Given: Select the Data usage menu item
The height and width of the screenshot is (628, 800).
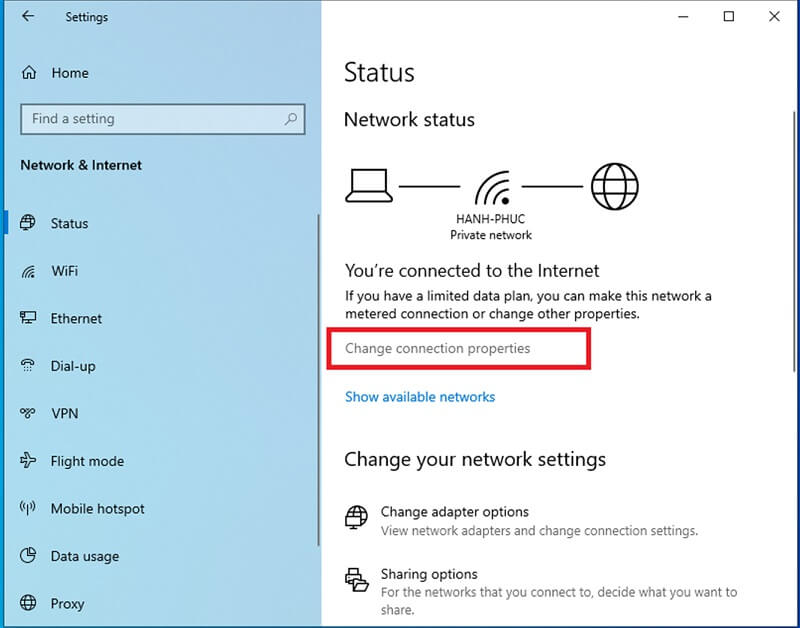Looking at the screenshot, I should pyautogui.click(x=85, y=556).
